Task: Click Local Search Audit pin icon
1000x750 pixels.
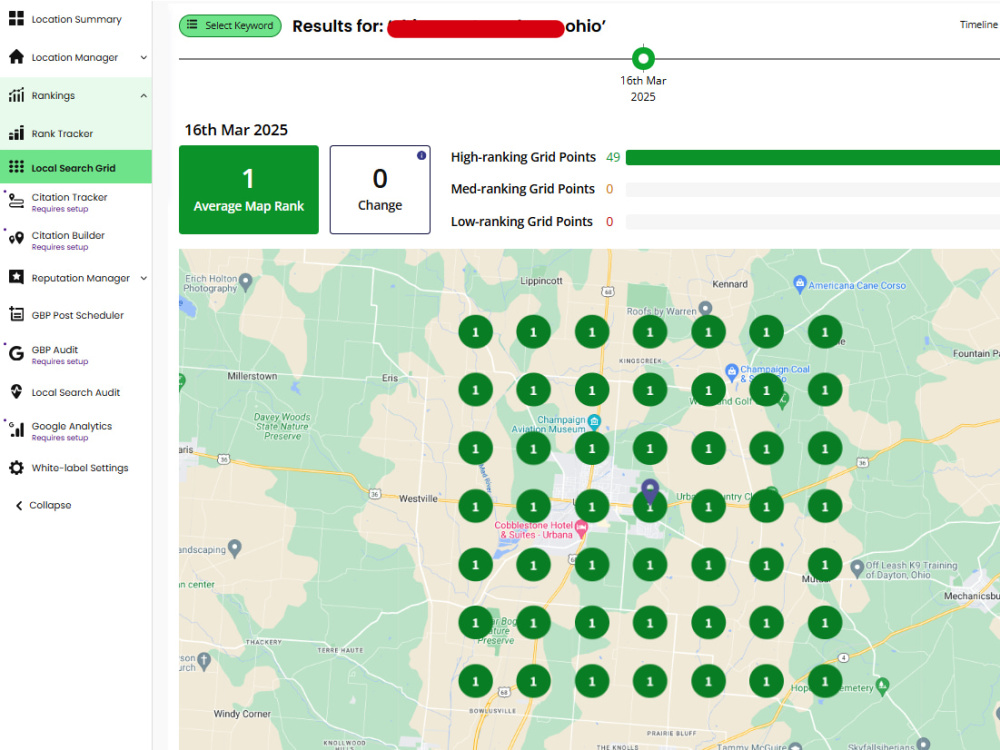Action: (16, 392)
